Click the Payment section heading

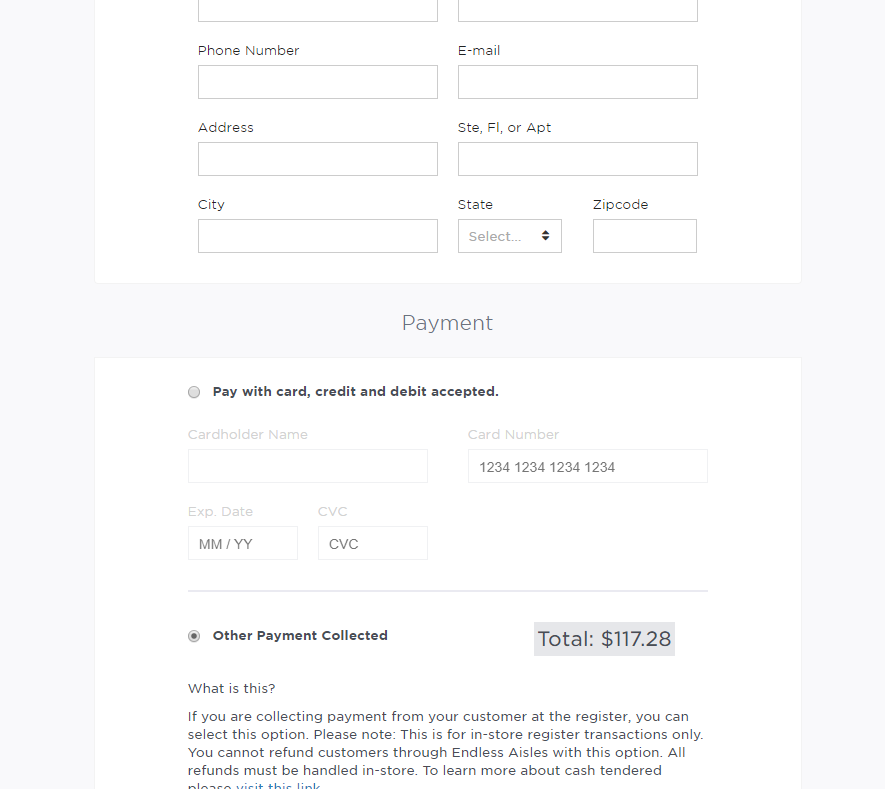447,323
